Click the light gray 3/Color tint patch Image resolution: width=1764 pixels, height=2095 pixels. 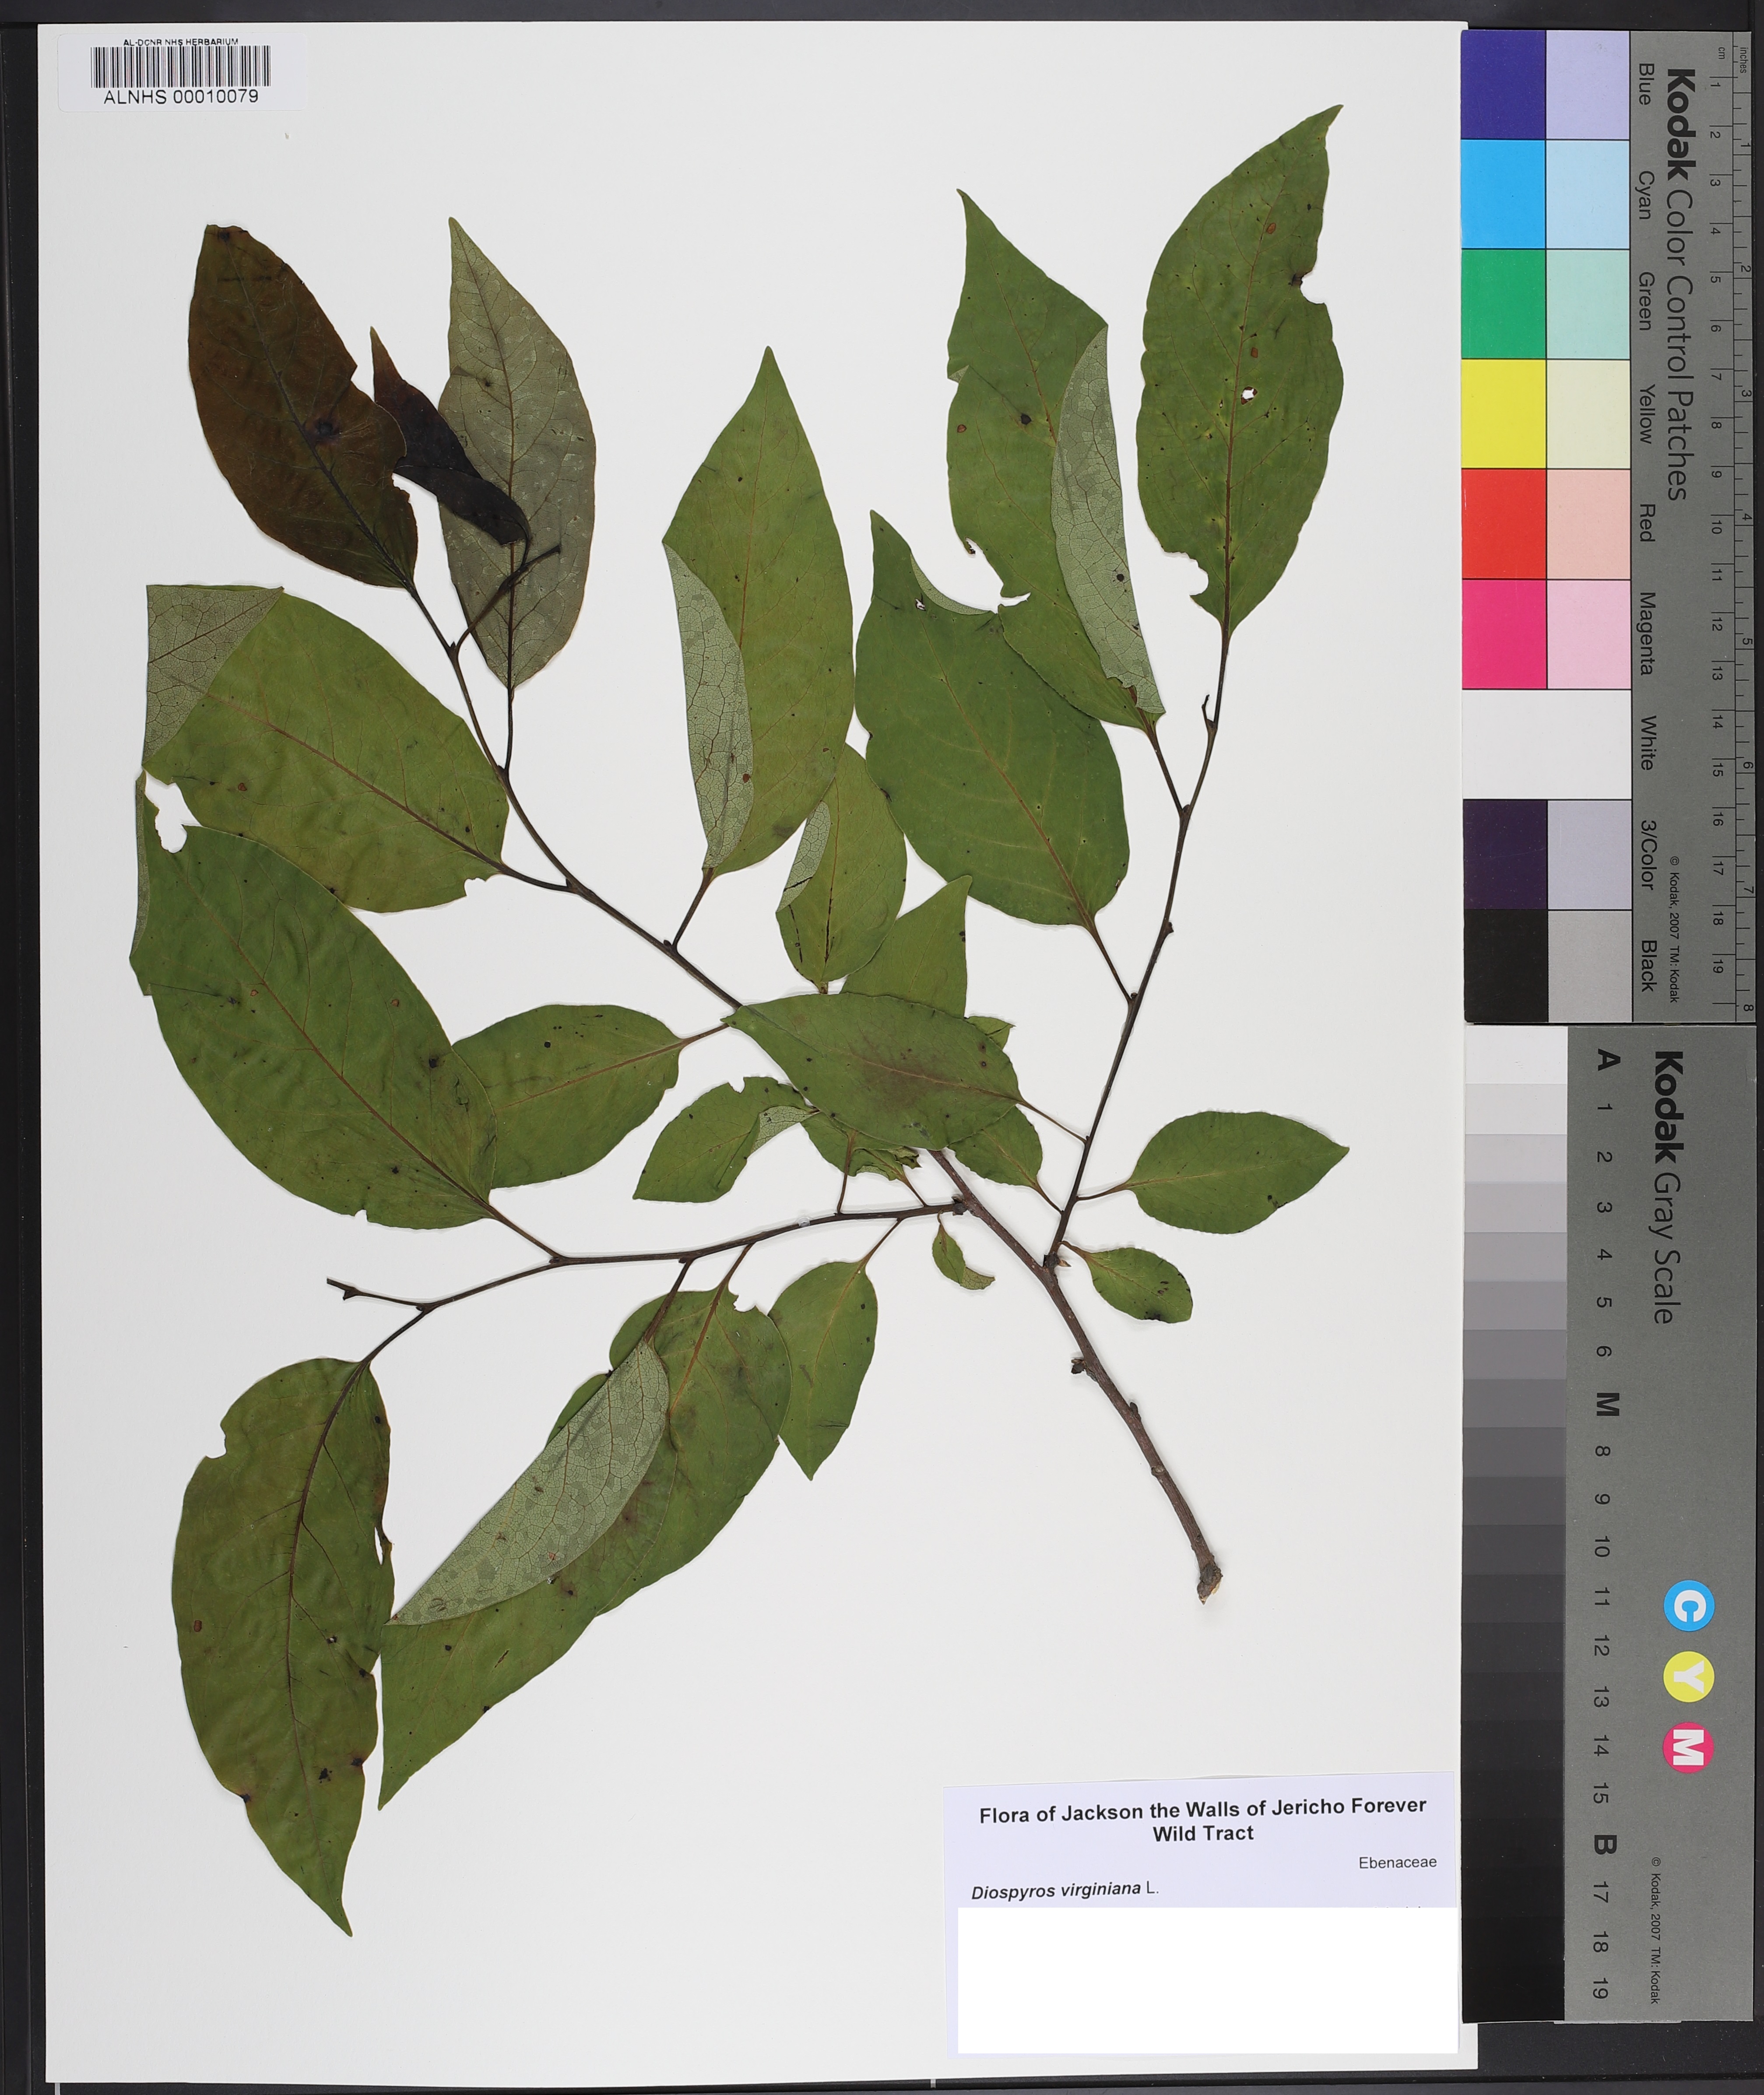(x=1588, y=854)
